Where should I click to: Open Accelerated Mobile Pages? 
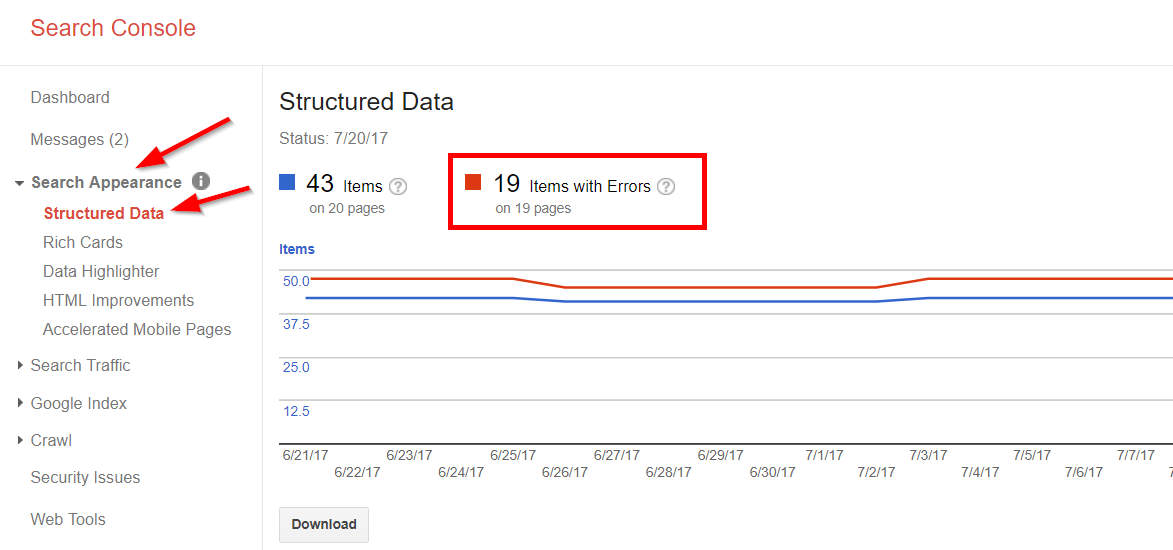tap(137, 329)
